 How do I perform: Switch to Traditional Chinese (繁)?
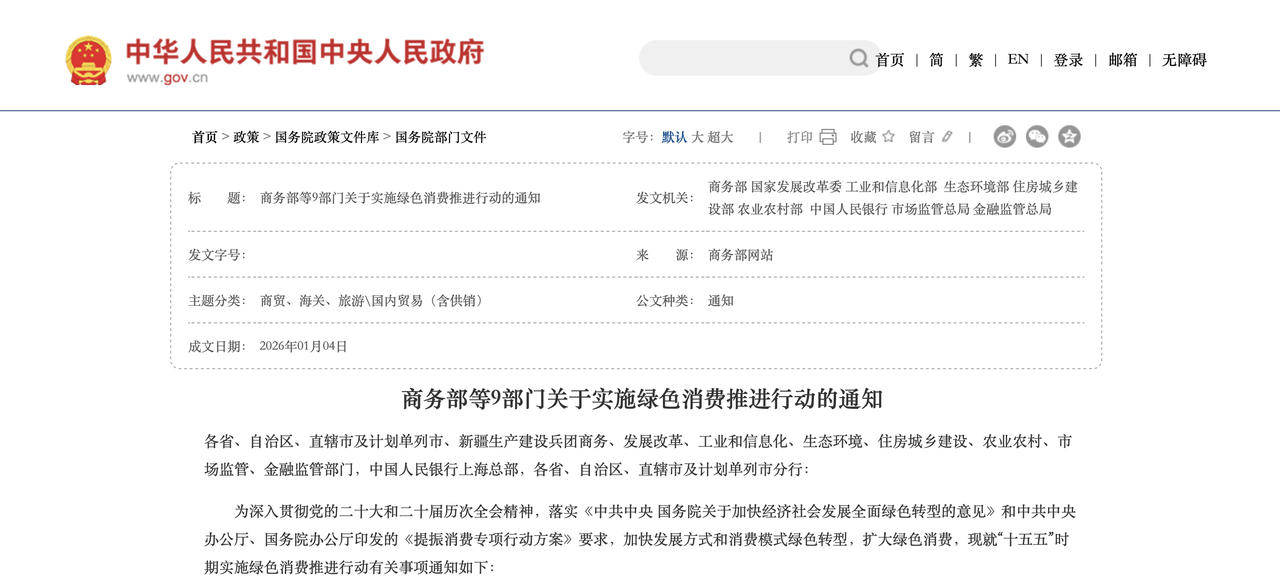point(976,60)
